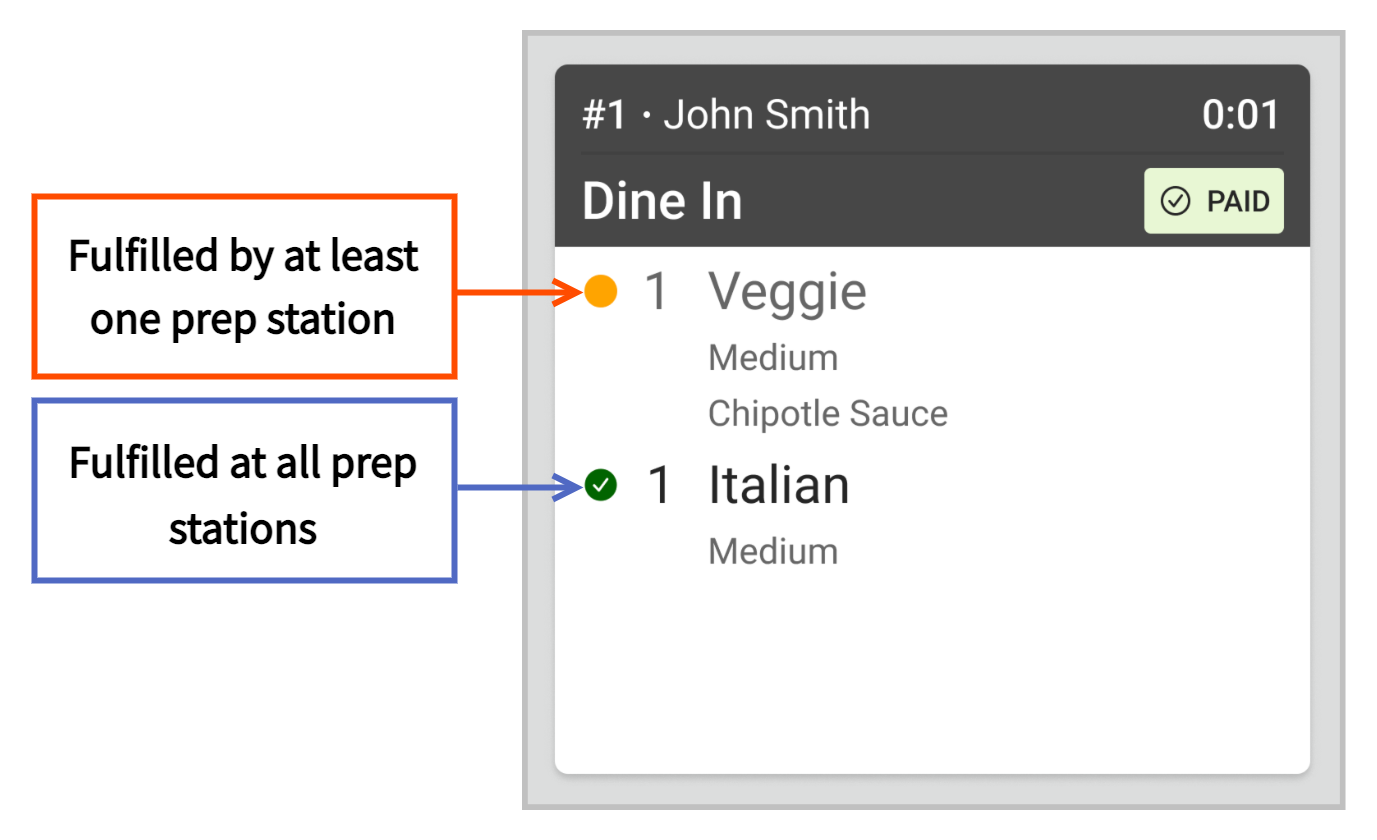
Task: Click the green checkmark icon beside Italian
Action: [600, 485]
